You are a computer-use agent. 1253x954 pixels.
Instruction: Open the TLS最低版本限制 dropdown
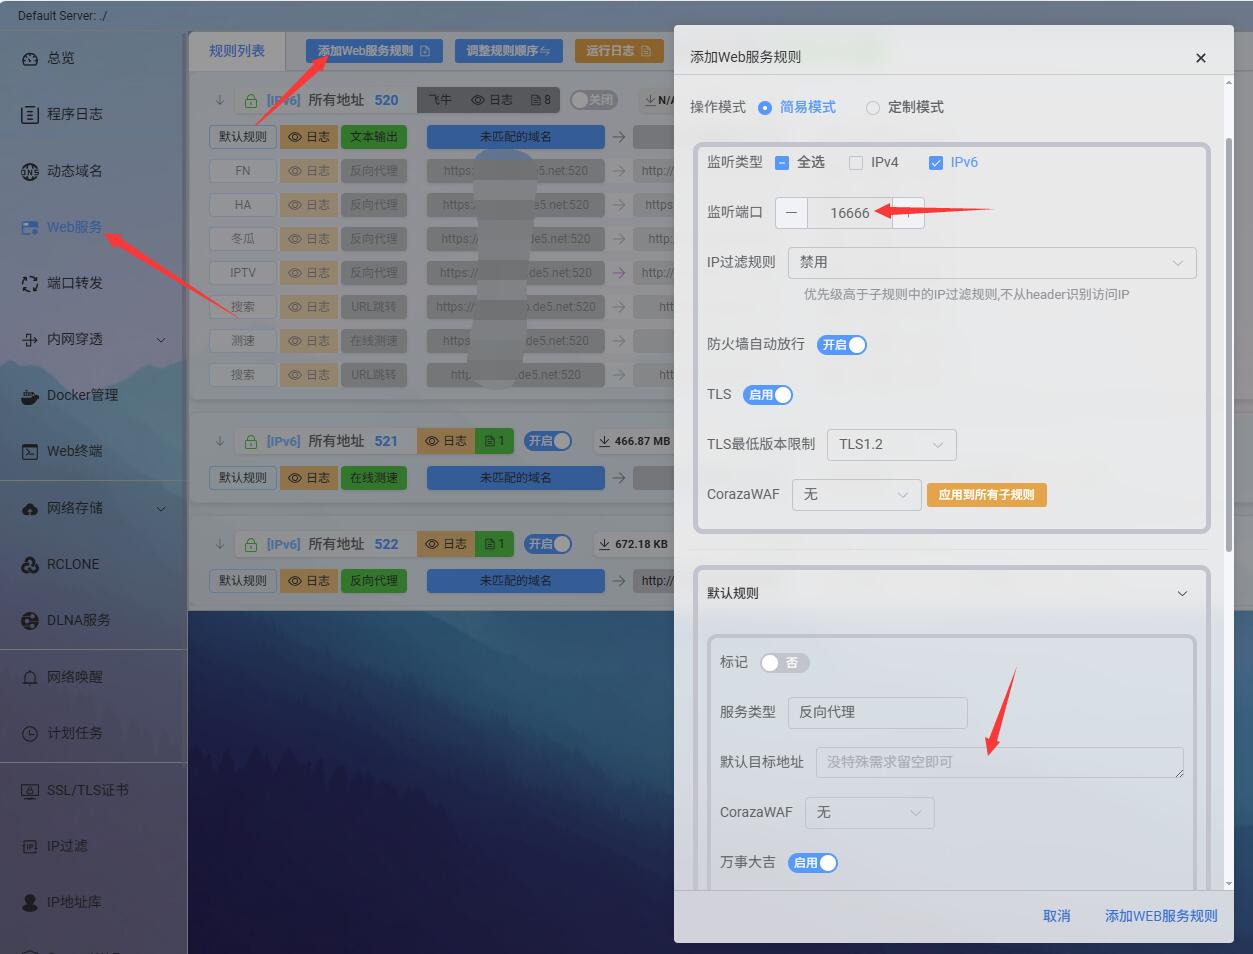click(x=891, y=444)
